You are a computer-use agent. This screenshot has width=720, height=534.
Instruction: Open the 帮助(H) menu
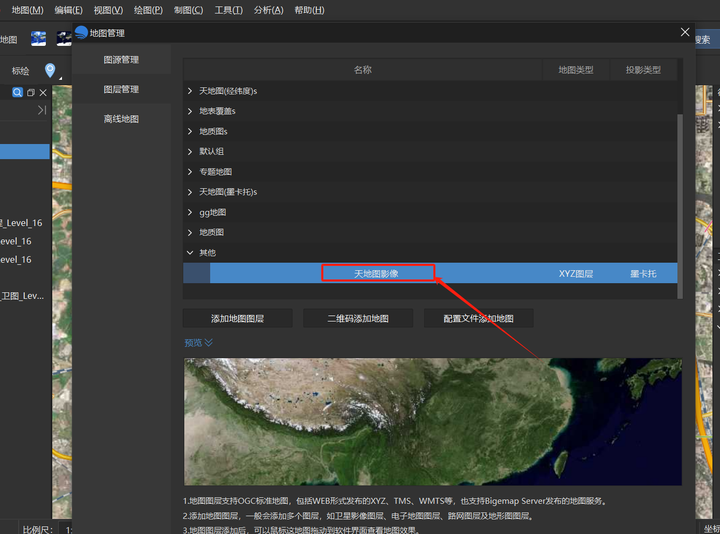[x=309, y=10]
